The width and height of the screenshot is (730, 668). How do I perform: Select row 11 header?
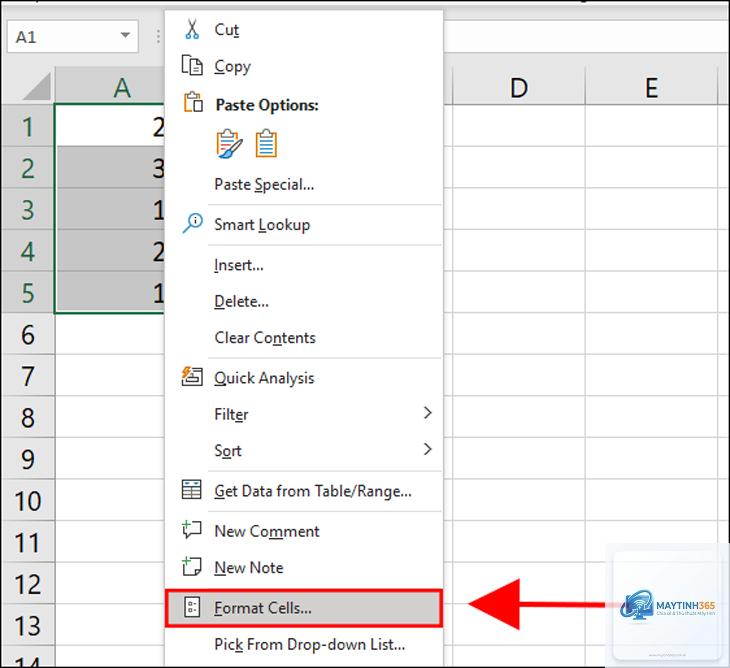click(x=28, y=541)
